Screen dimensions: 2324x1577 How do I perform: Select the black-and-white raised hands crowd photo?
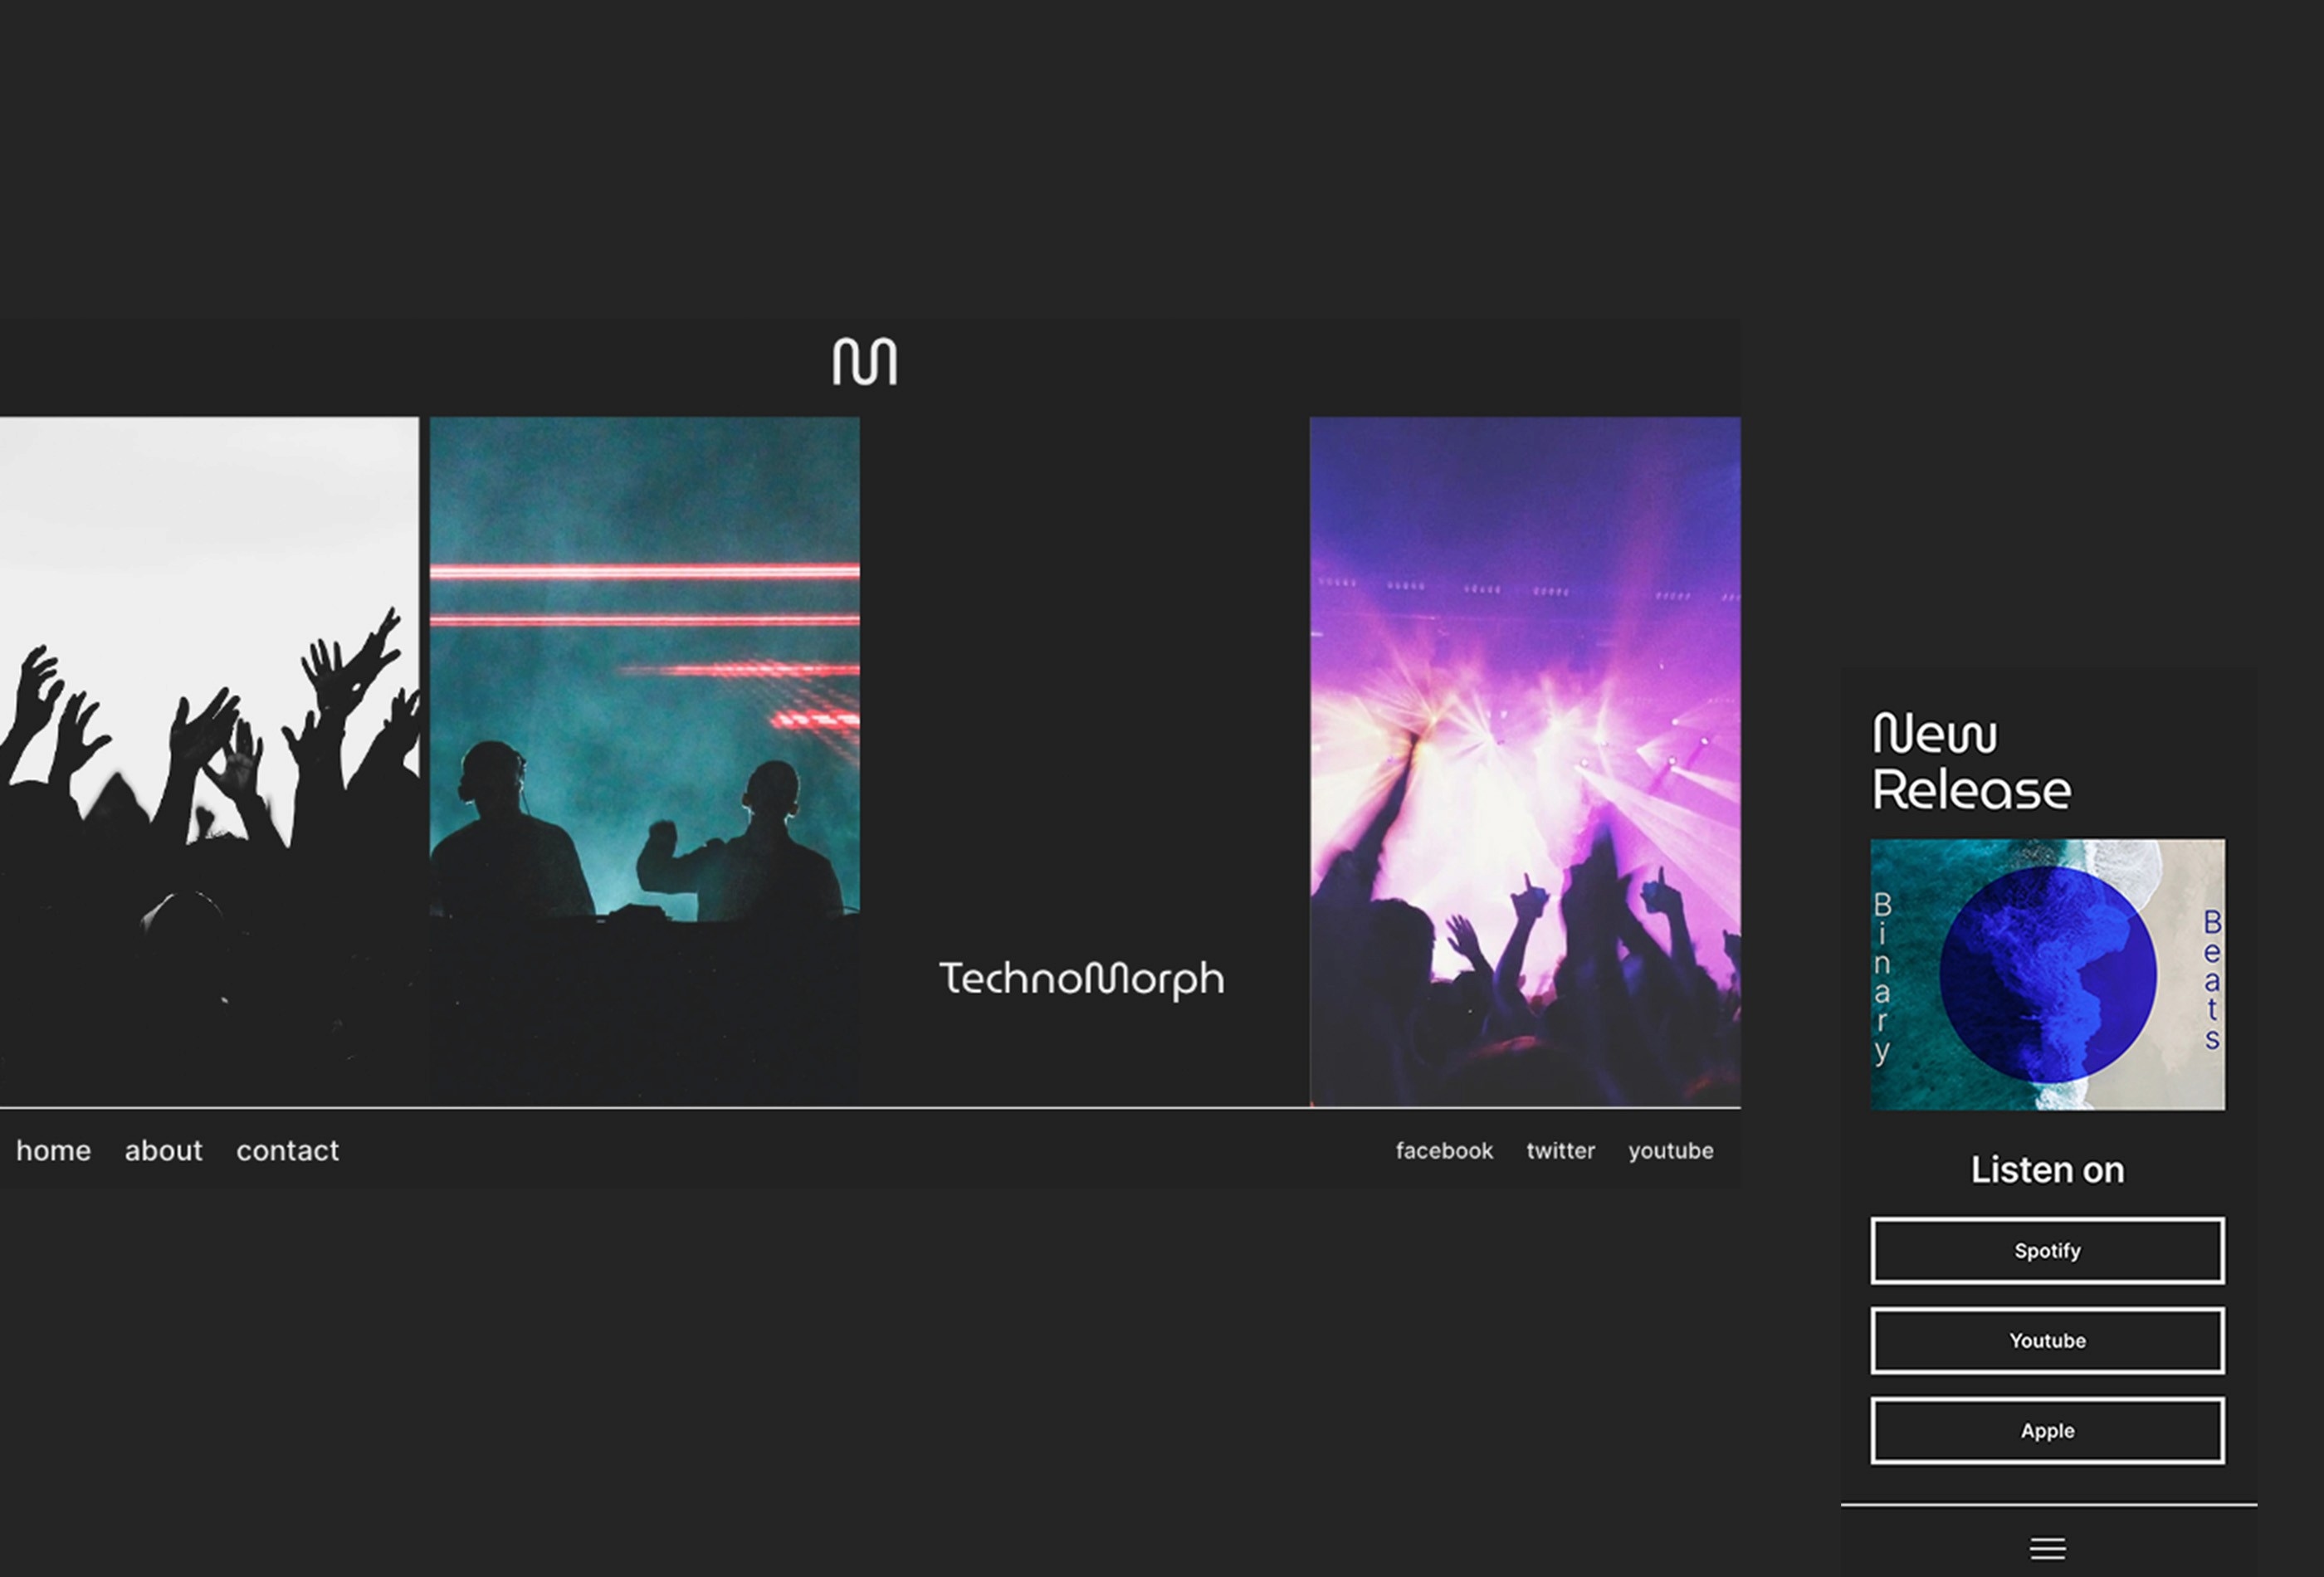coord(209,761)
